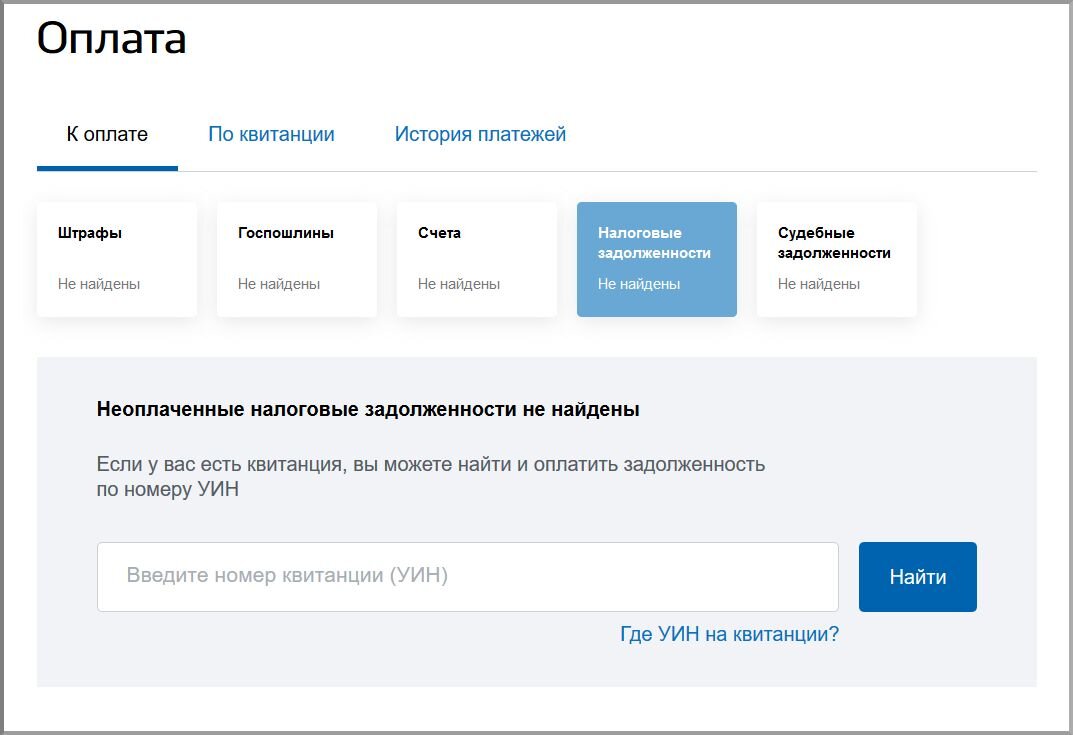Switch to the К оплате tab
Image resolution: width=1073 pixels, height=735 pixels.
pyautogui.click(x=107, y=133)
